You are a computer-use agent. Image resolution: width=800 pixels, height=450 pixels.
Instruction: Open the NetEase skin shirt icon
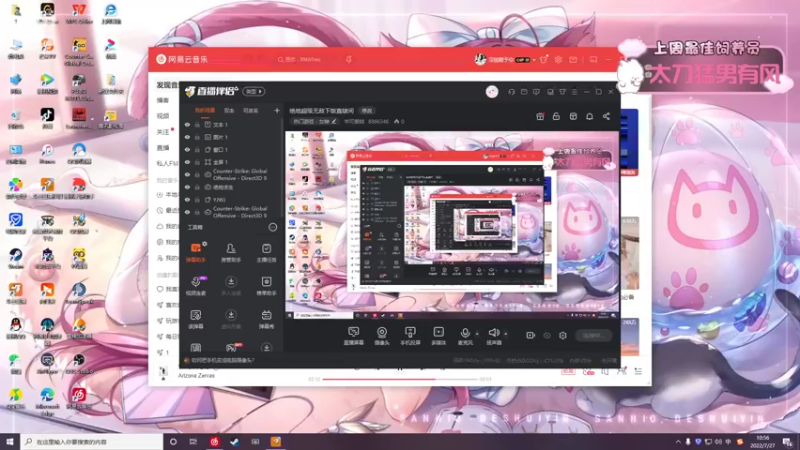click(544, 60)
